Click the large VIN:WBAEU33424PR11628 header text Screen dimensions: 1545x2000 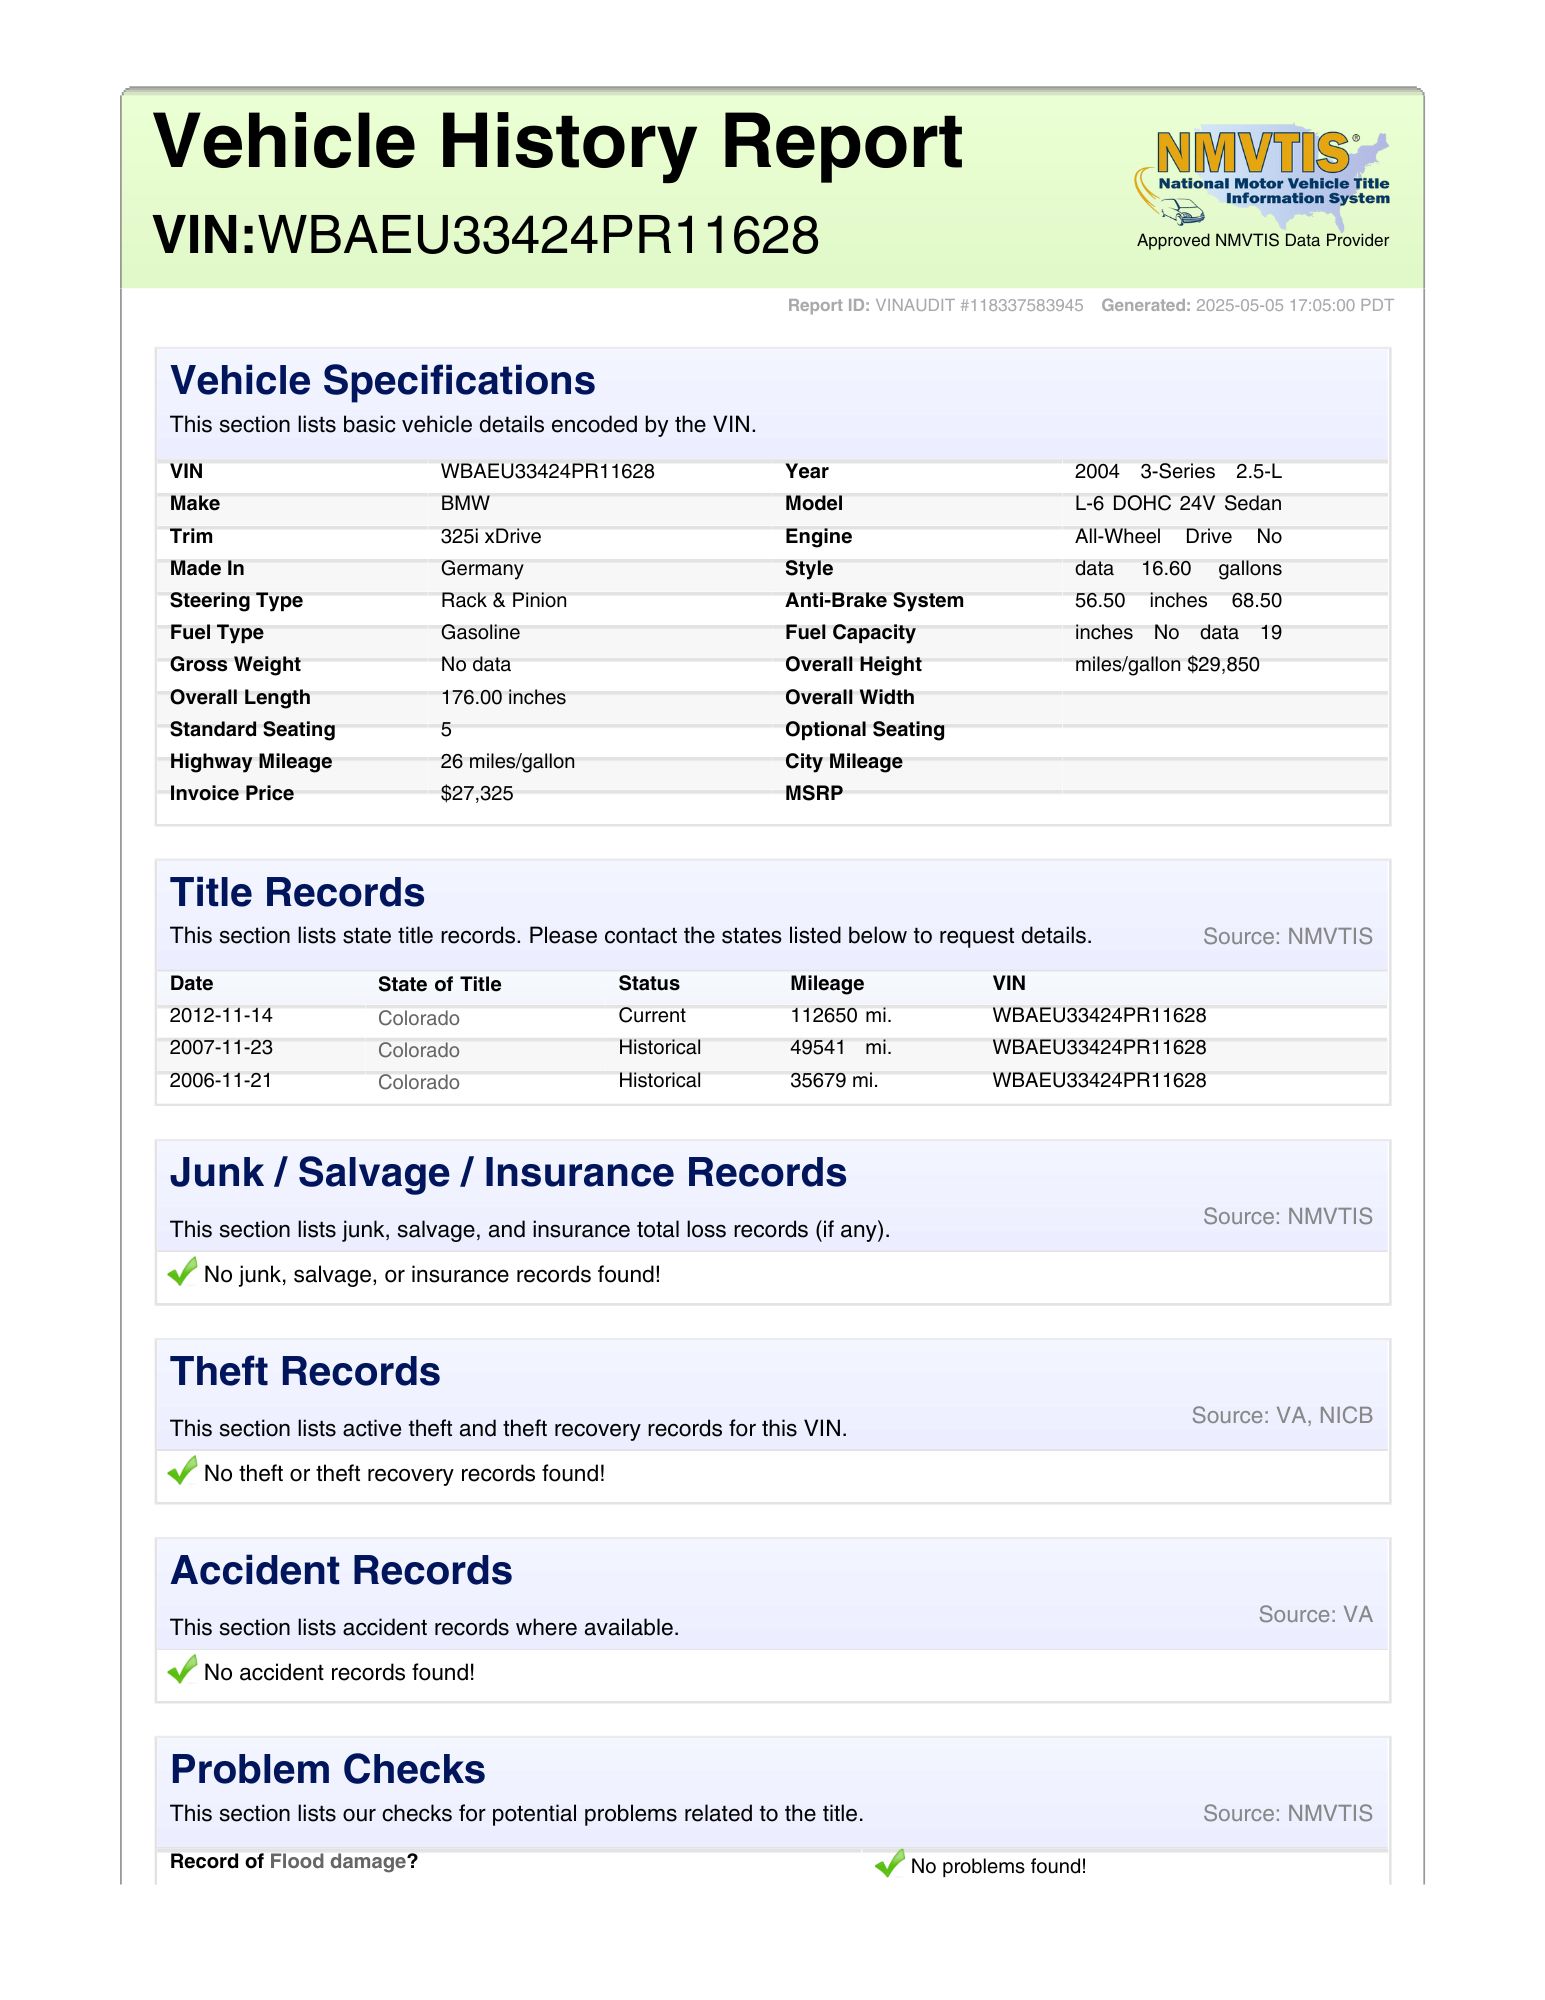tap(486, 236)
